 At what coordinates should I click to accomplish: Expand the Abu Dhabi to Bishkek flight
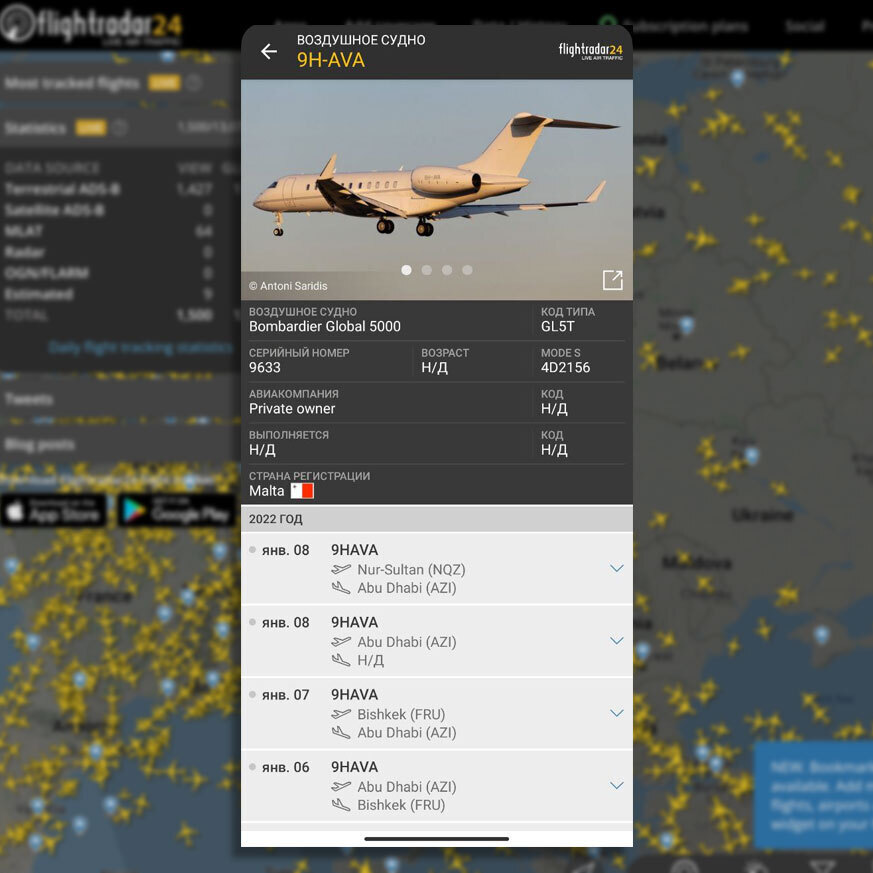coord(616,785)
